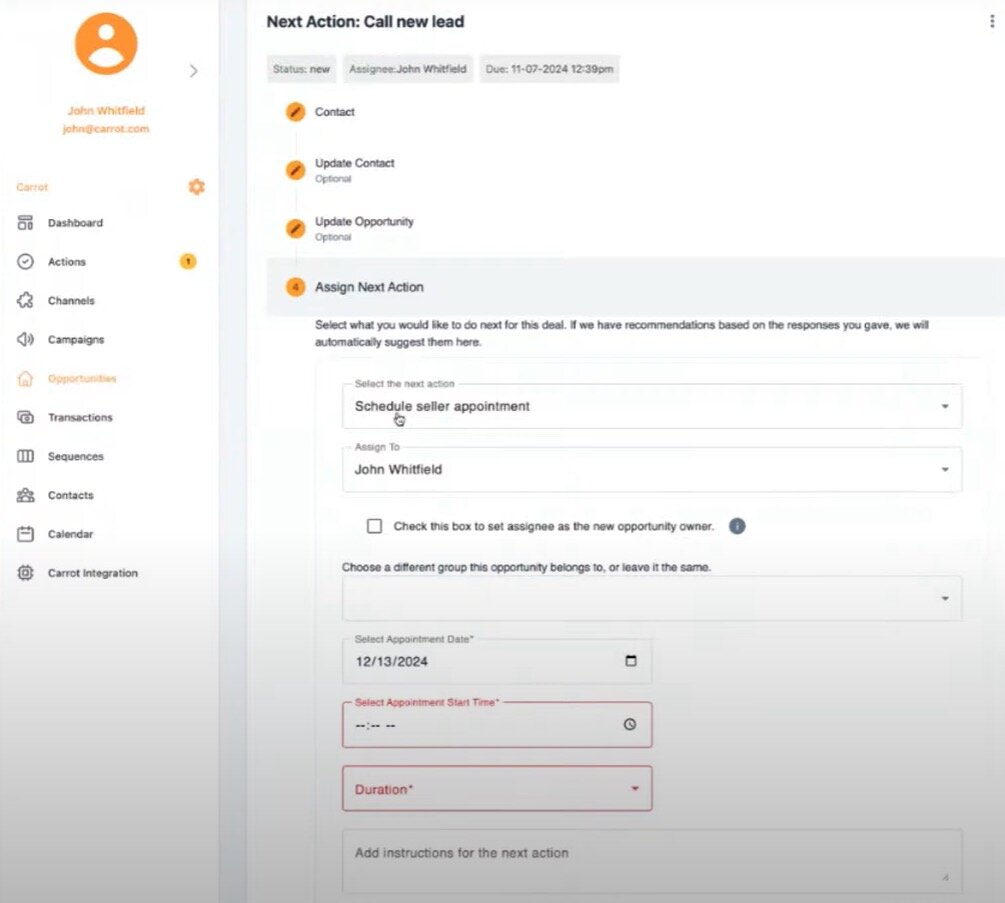
Task: Click the Carrot Integration icon
Action: coord(25,573)
